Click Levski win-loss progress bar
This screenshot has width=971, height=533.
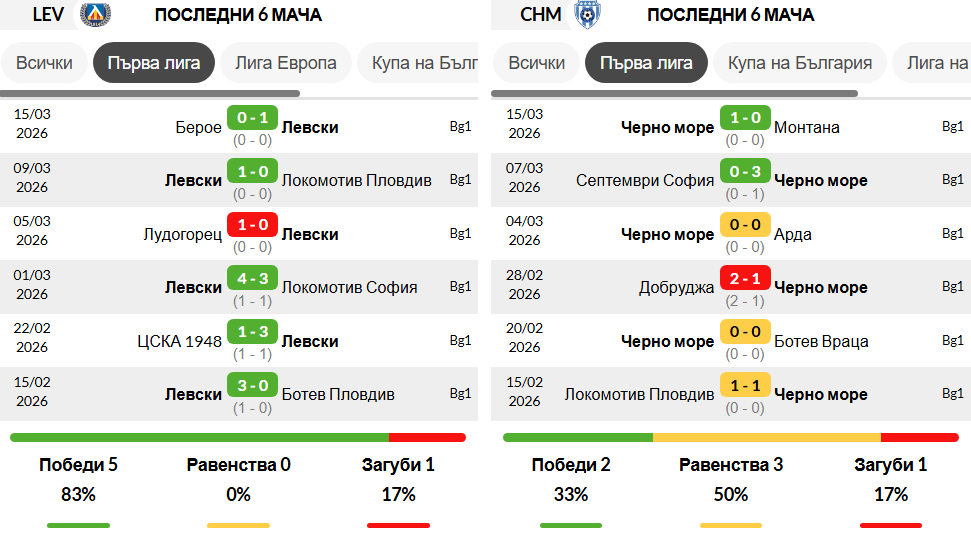237,437
